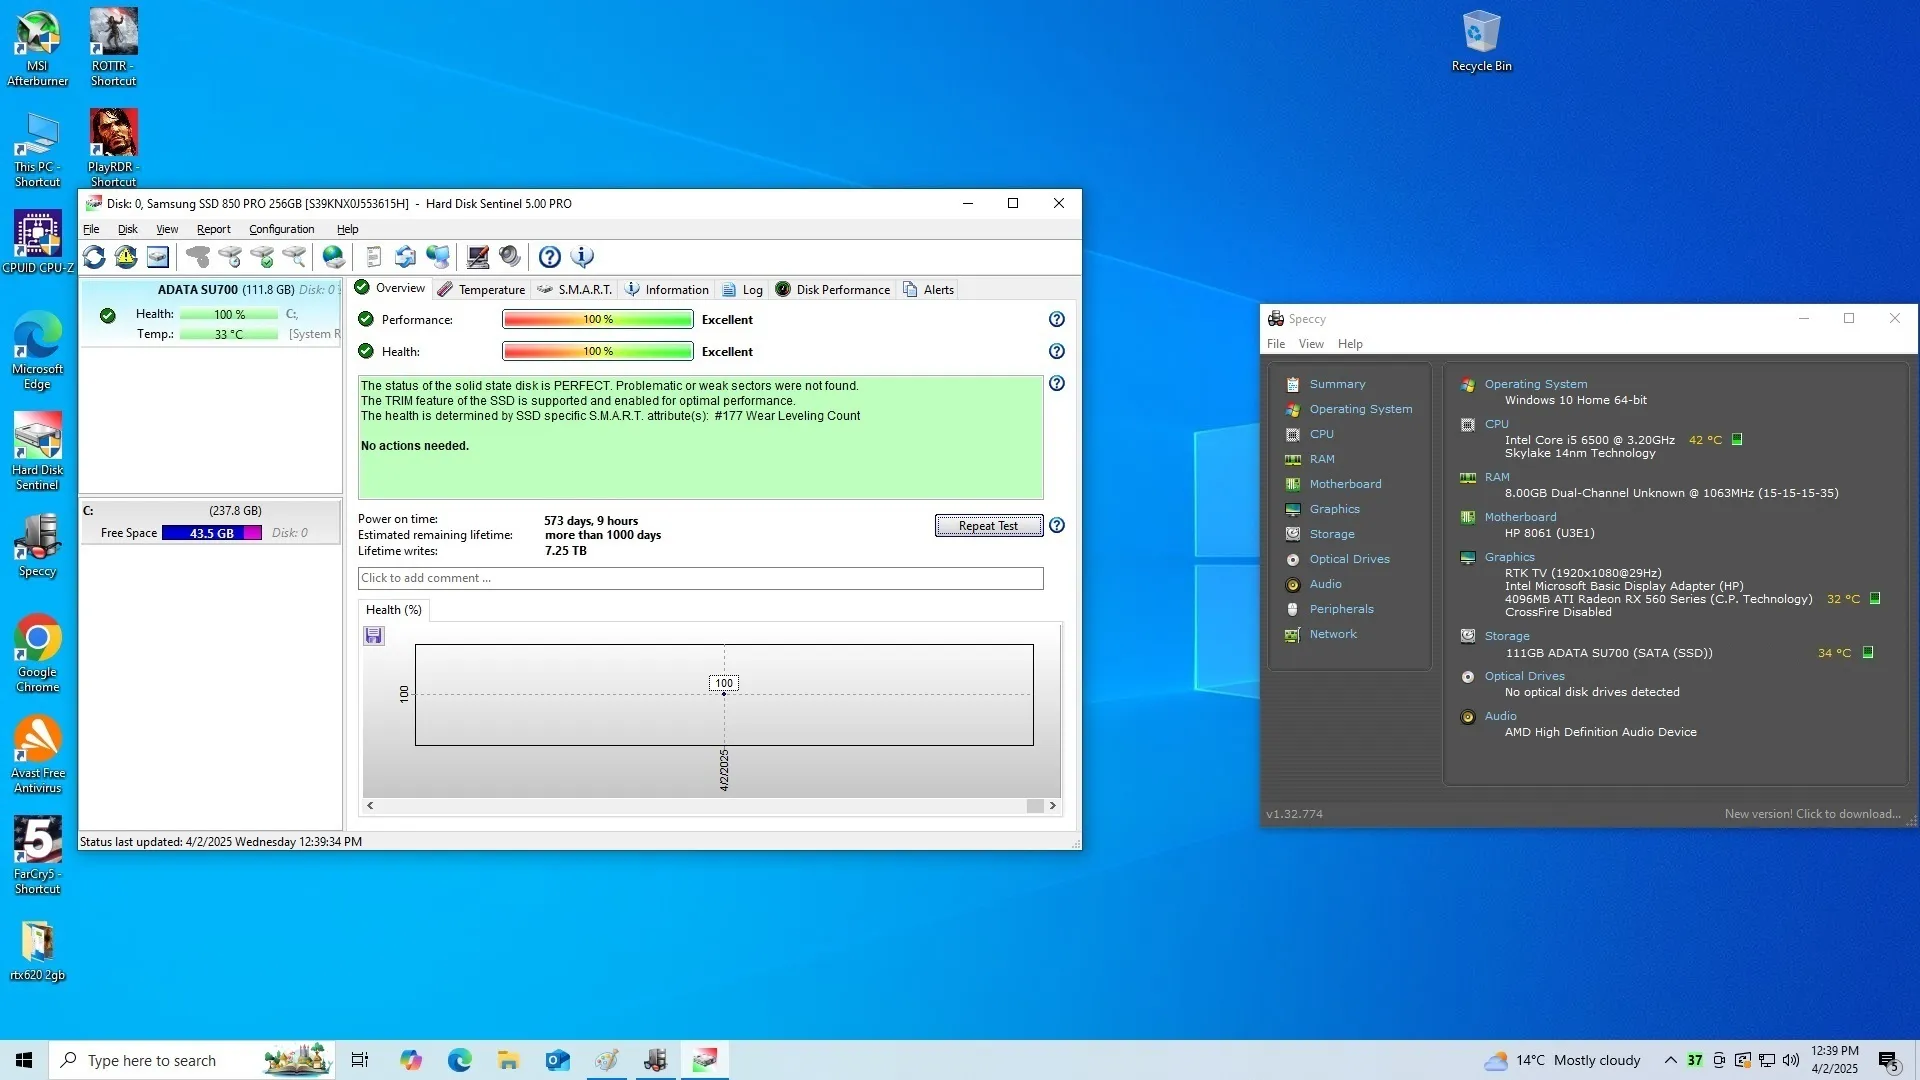Screen dimensions: 1920x1080
Task: Click the disk with clock toolbar icon
Action: pos(230,257)
